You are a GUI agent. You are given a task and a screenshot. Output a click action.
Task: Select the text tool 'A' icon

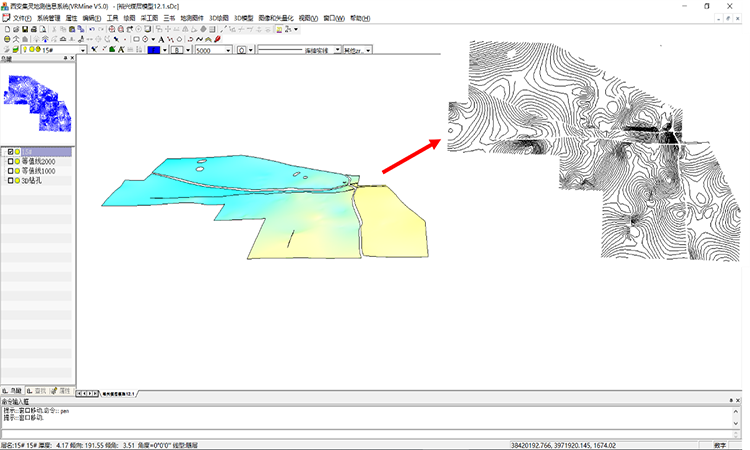(162, 39)
